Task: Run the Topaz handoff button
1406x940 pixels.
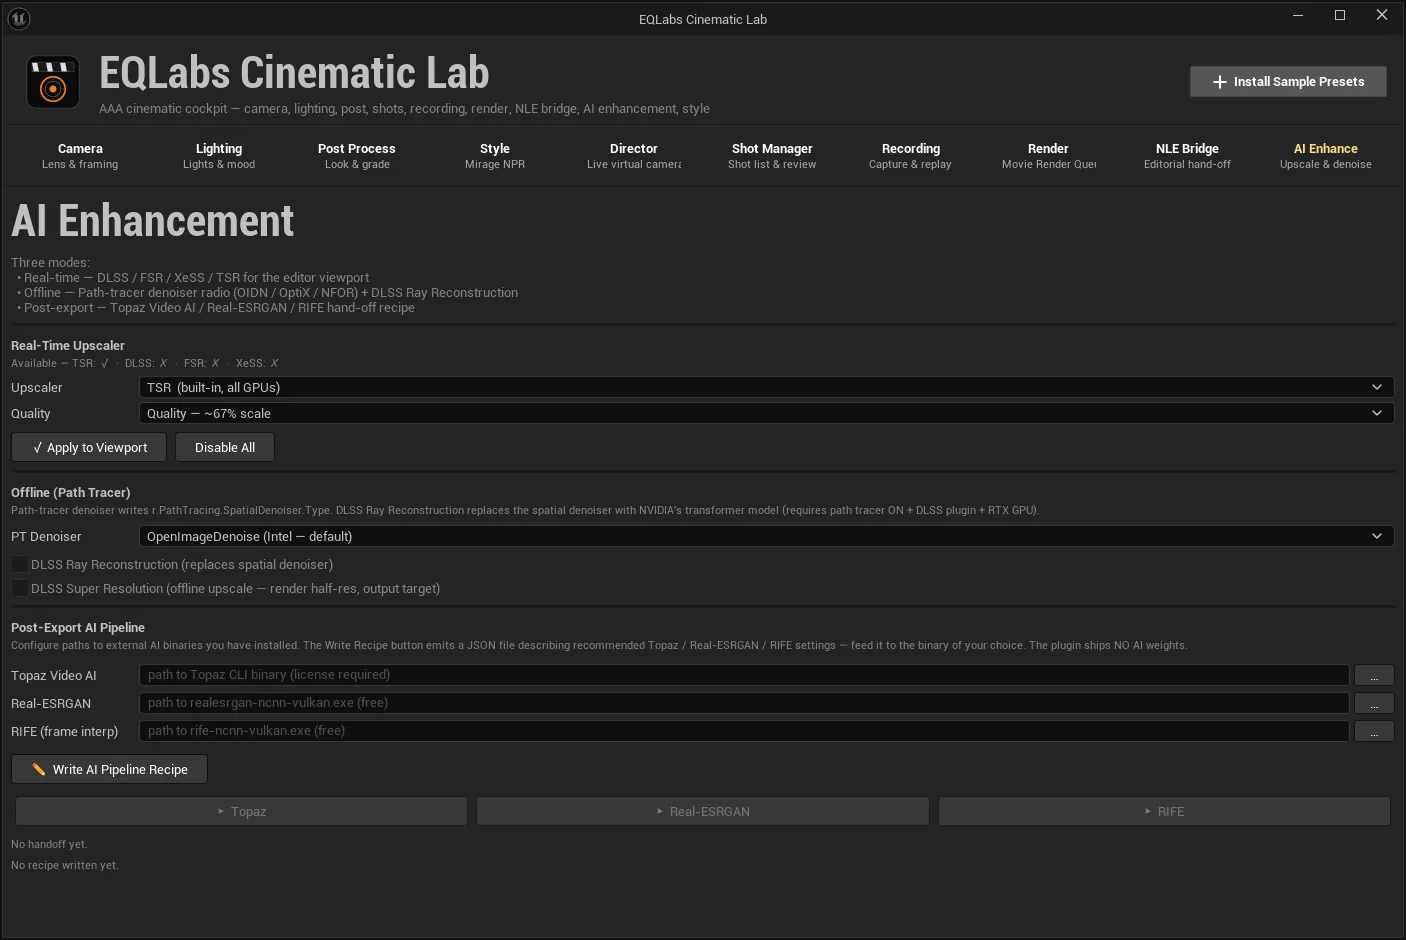Action: pos(241,811)
